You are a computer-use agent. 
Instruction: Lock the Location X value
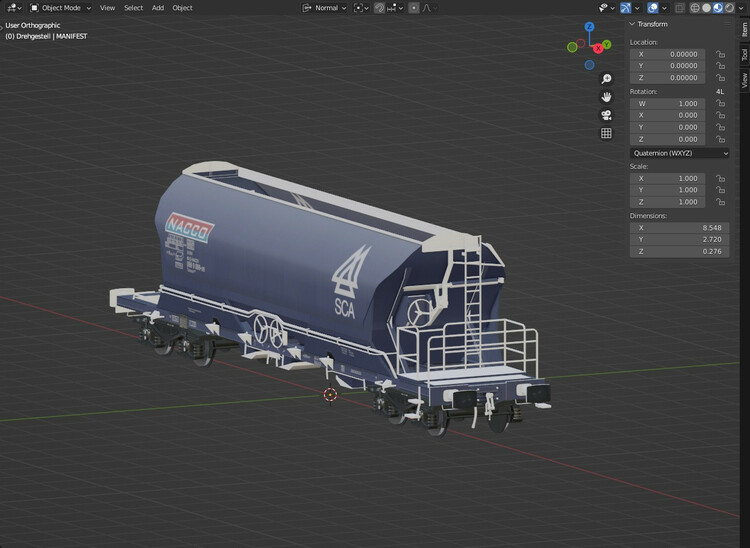(720, 54)
